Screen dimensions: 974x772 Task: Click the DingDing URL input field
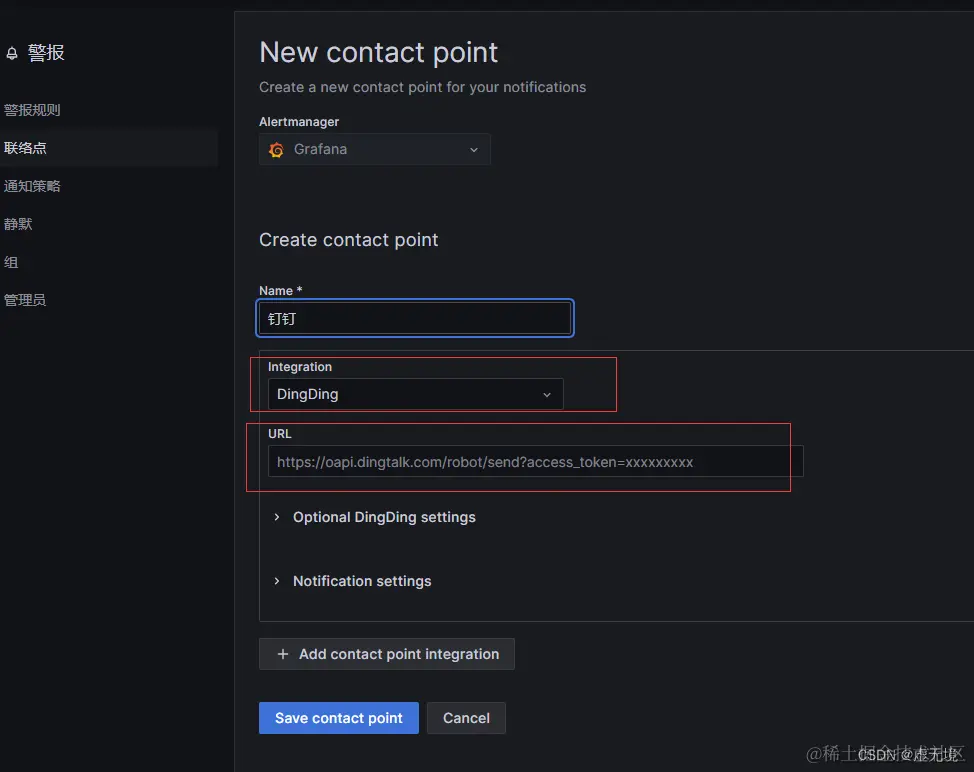point(535,461)
